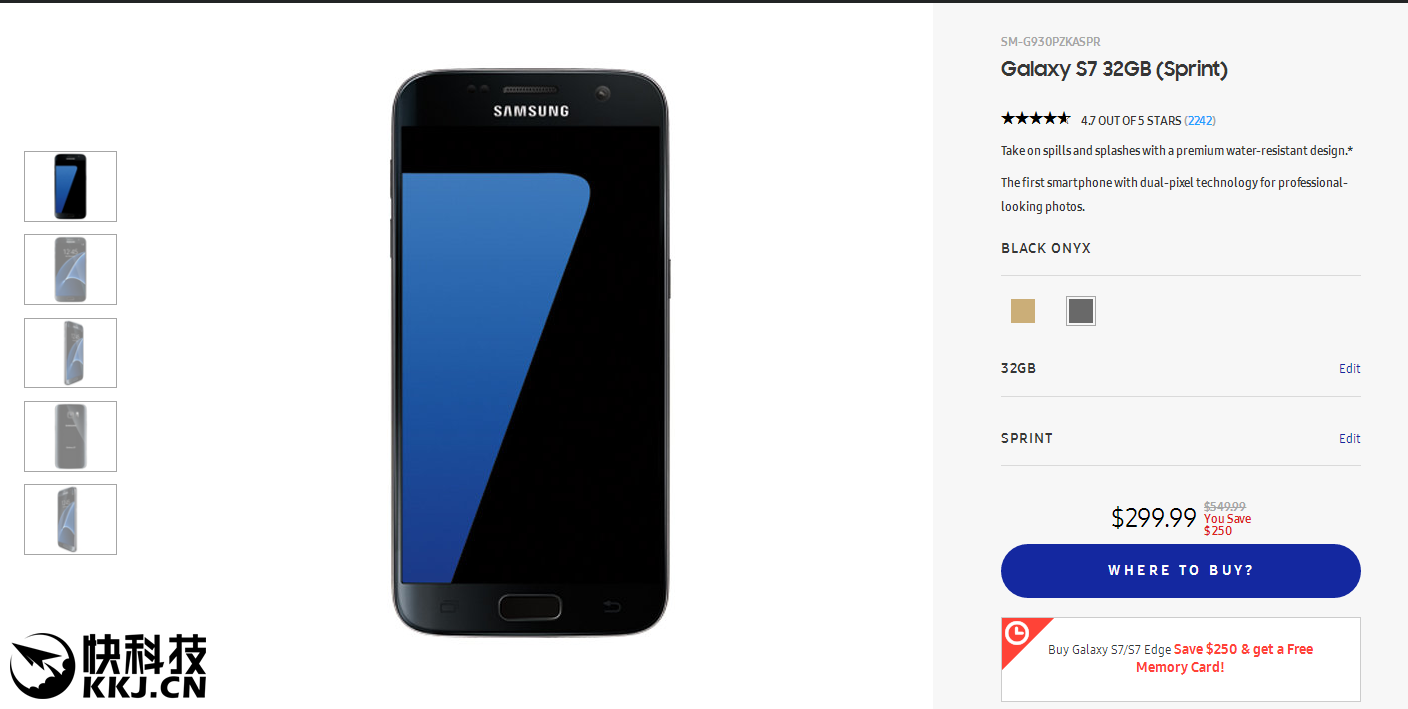This screenshot has width=1408, height=709.
Task: Click the Galaxy S7 32GB (Sprint) title
Action: click(x=1114, y=69)
